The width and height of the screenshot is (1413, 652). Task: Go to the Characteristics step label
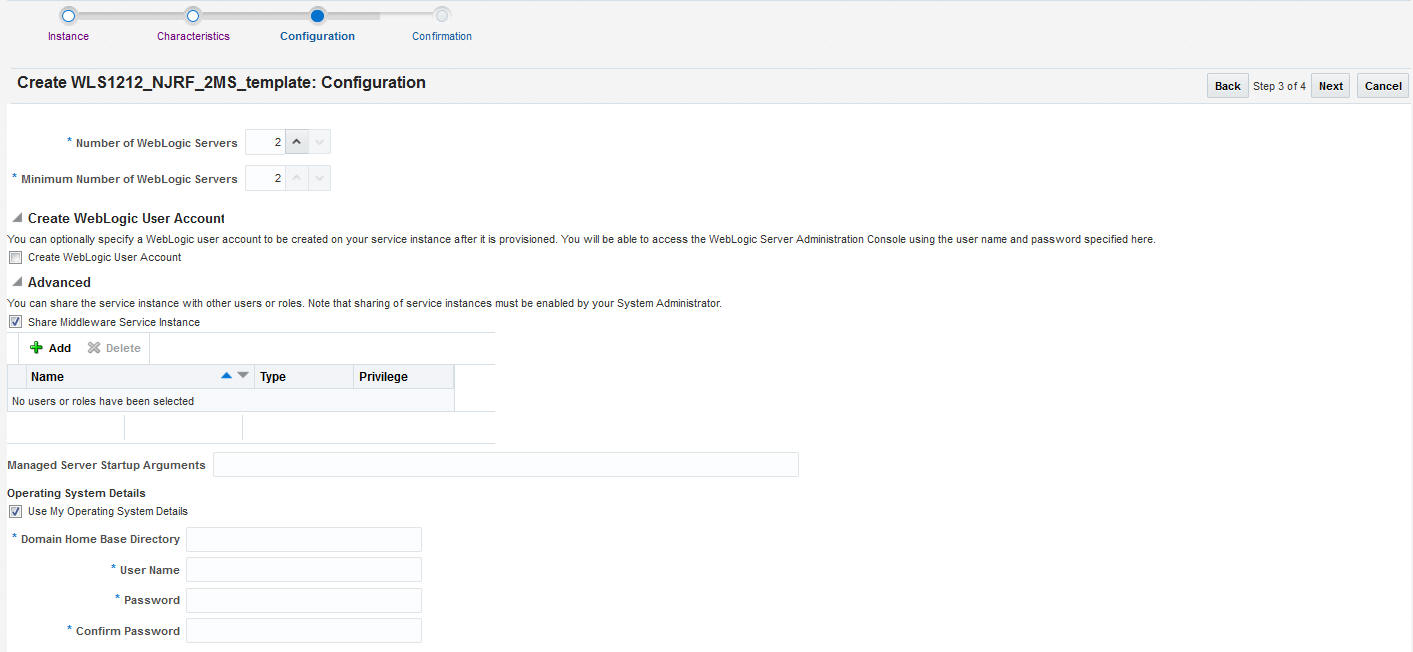[193, 36]
